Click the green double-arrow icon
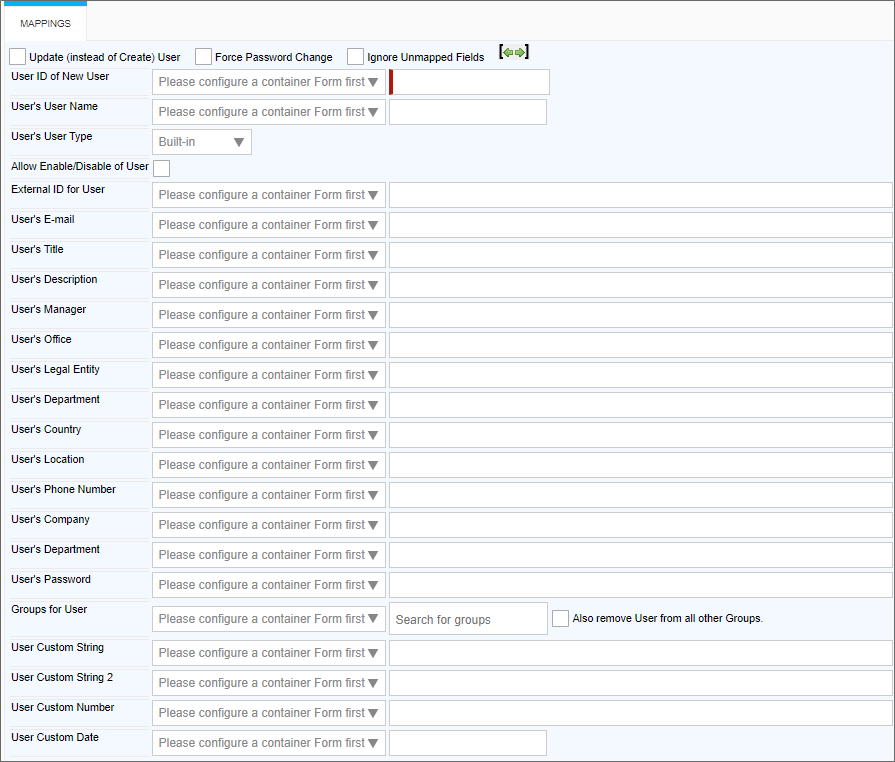Image resolution: width=895 pixels, height=762 pixels. coord(513,52)
